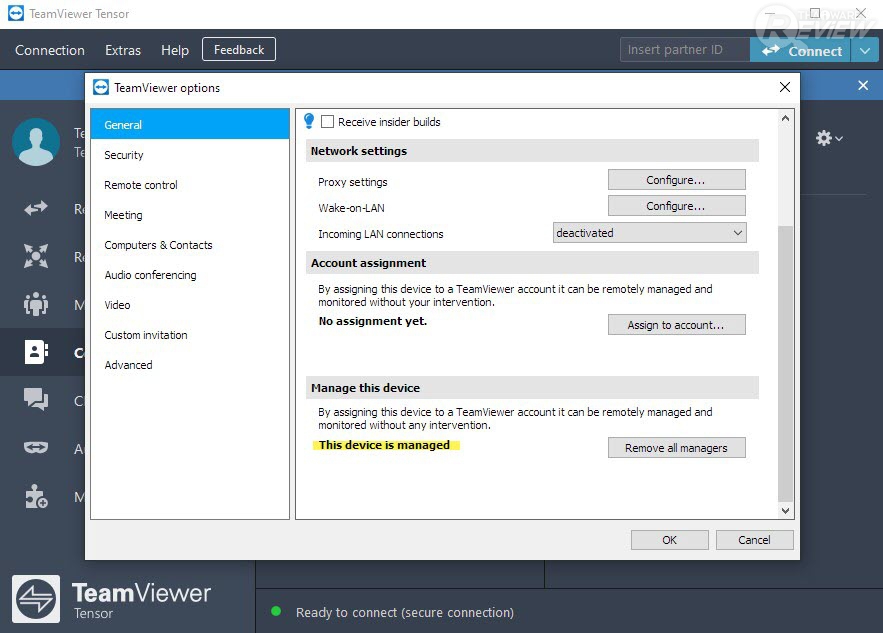
Task: Click Cancel in options dialog
Action: [755, 540]
